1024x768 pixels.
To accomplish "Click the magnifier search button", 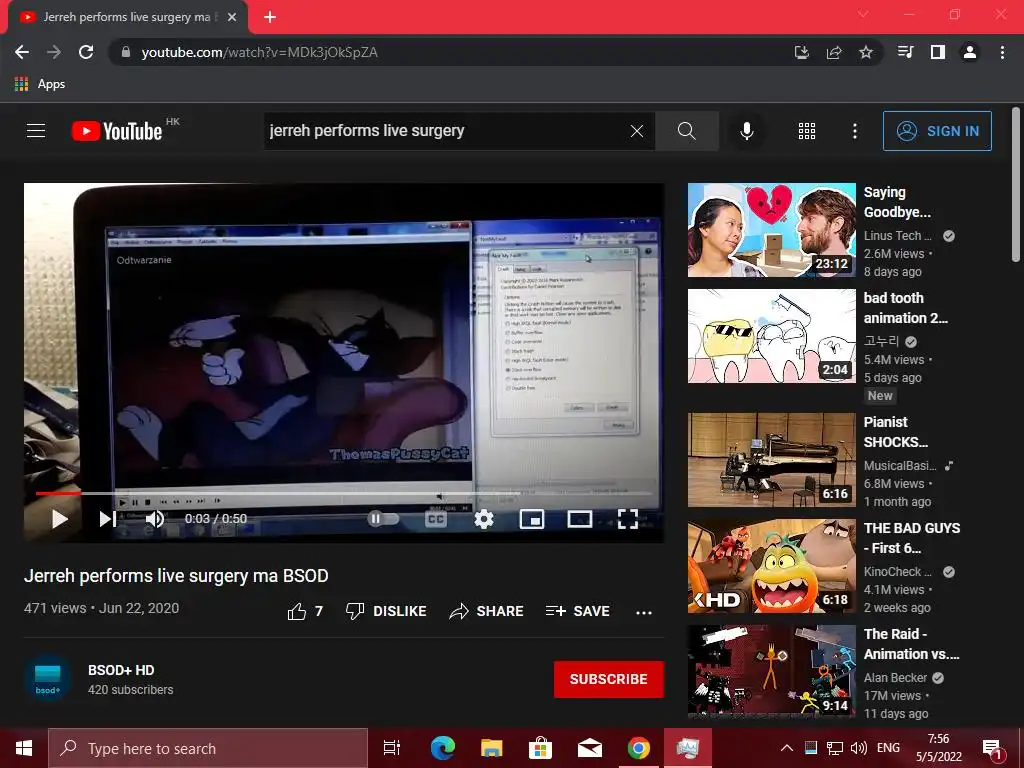I will pos(686,131).
